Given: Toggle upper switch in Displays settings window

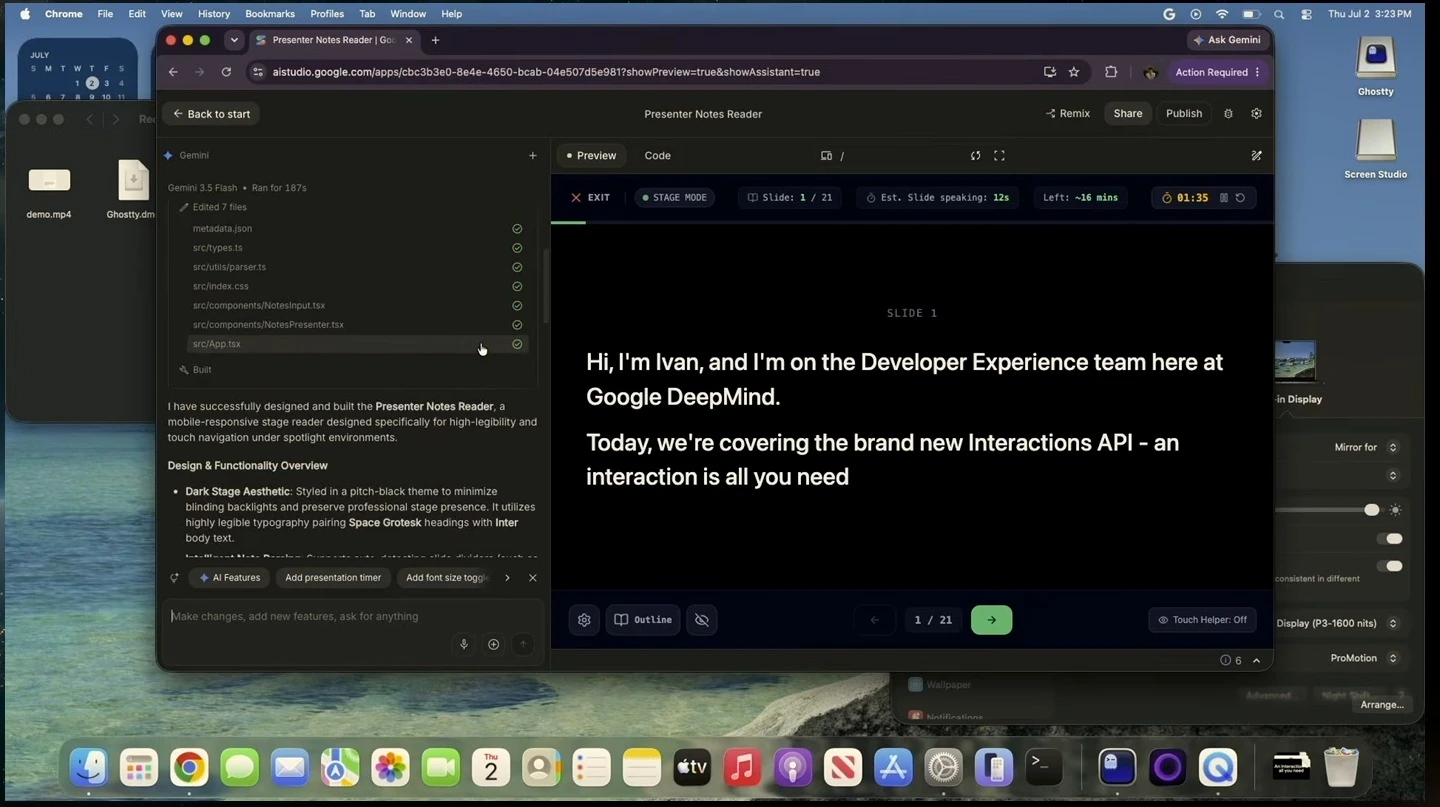Looking at the screenshot, I should 1389,539.
